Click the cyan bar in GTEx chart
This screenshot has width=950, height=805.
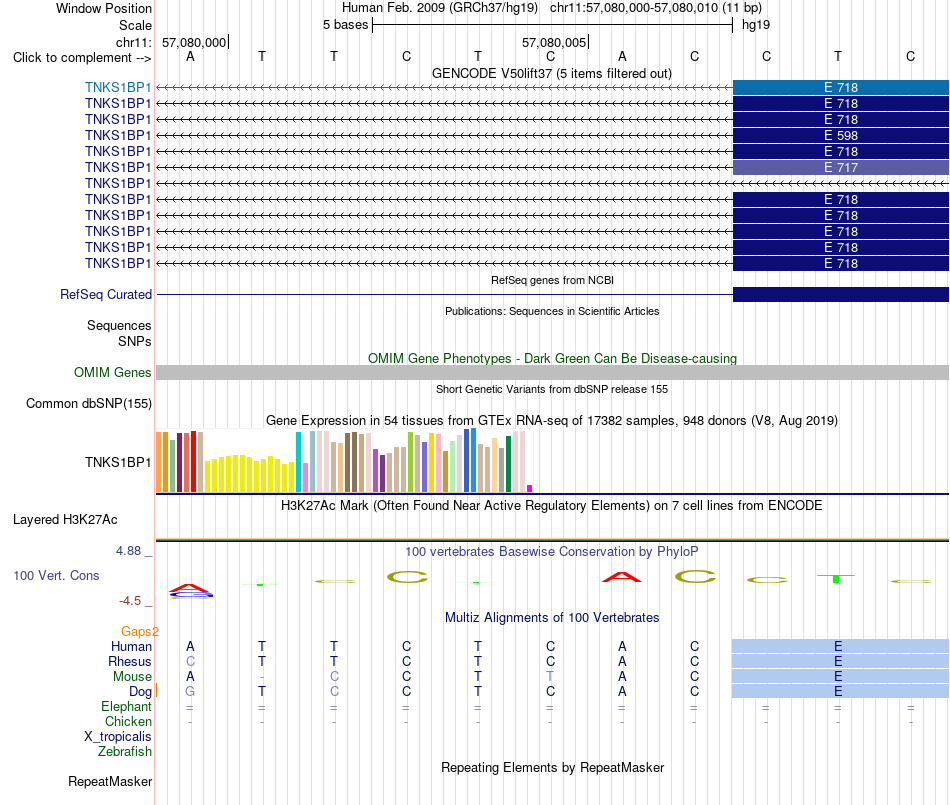298,462
